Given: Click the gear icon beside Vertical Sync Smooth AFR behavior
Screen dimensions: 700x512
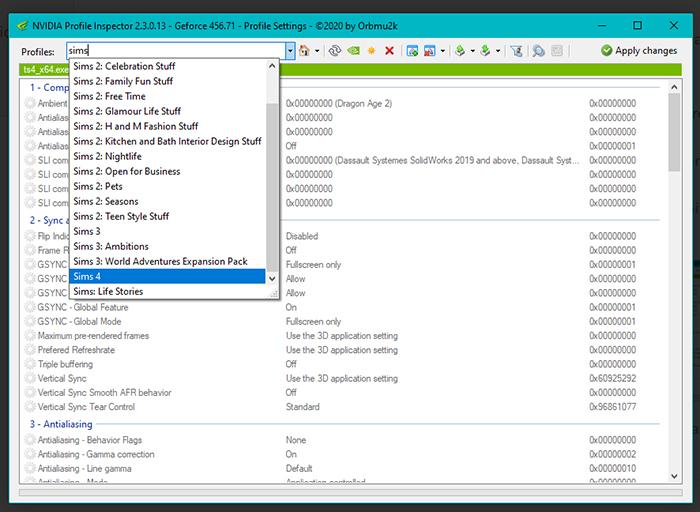Looking at the screenshot, I should point(30,392).
